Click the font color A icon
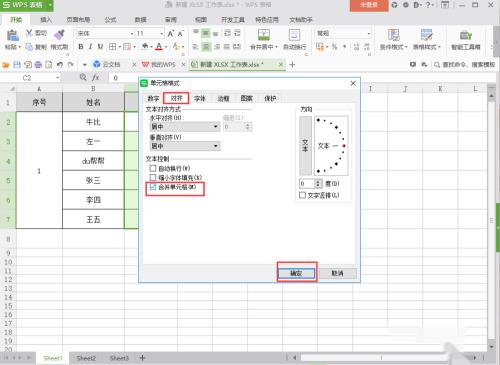Viewport: 500px width, 365px height. (159, 47)
